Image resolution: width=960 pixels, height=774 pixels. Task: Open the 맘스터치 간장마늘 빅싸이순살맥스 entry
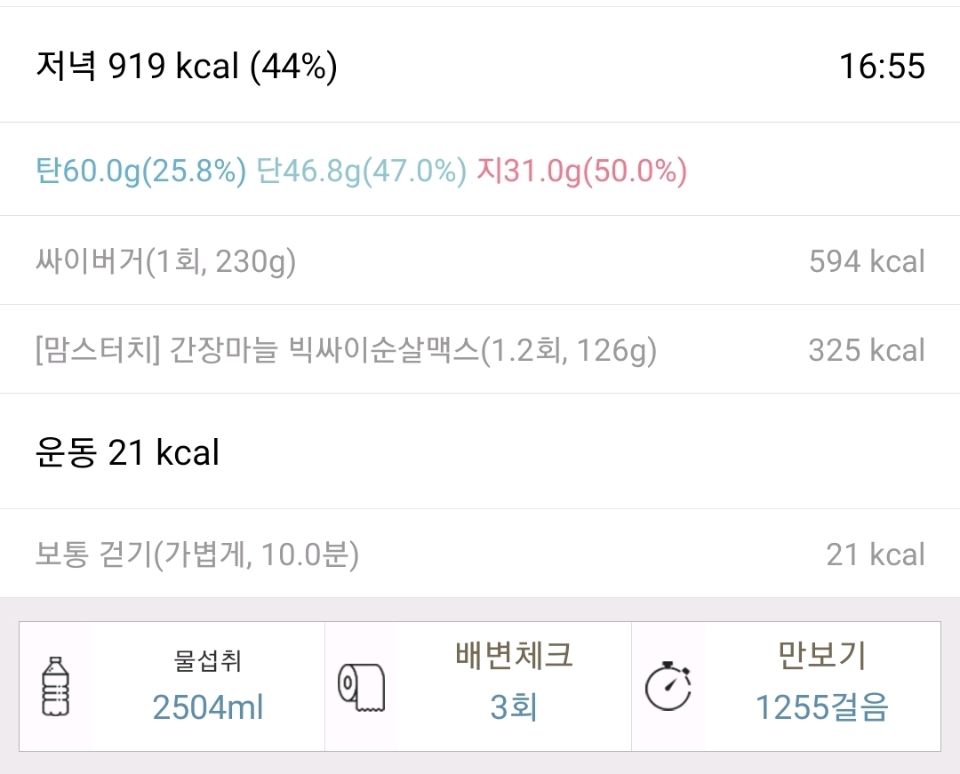click(x=480, y=349)
